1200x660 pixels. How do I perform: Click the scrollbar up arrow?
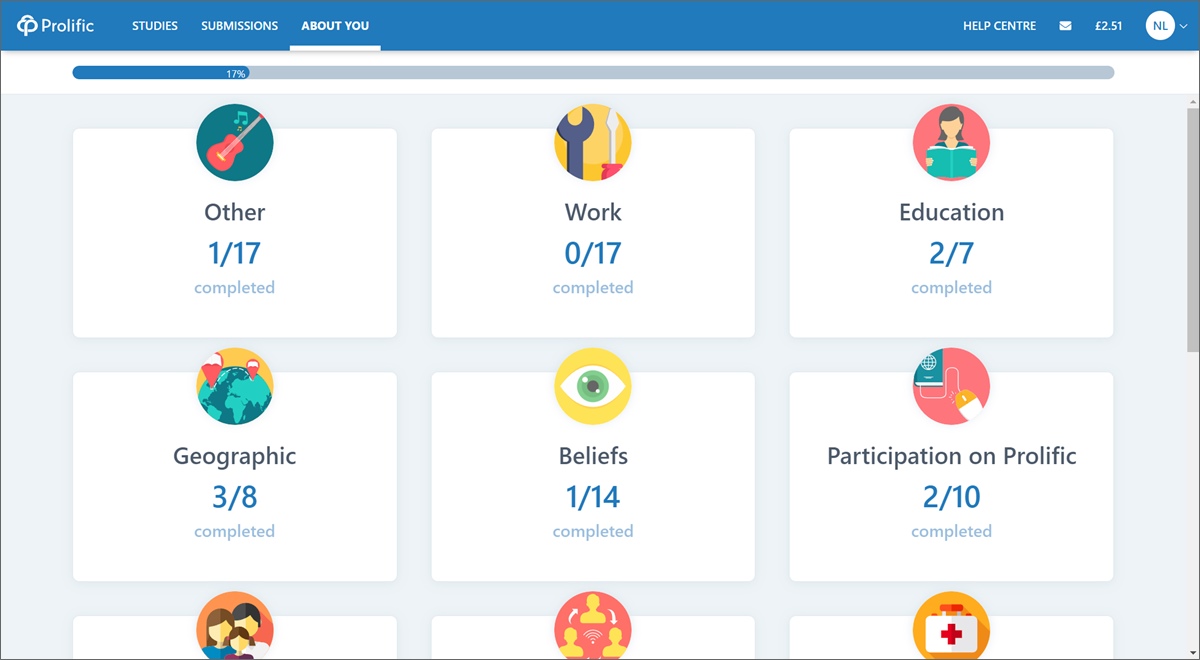click(1192, 103)
